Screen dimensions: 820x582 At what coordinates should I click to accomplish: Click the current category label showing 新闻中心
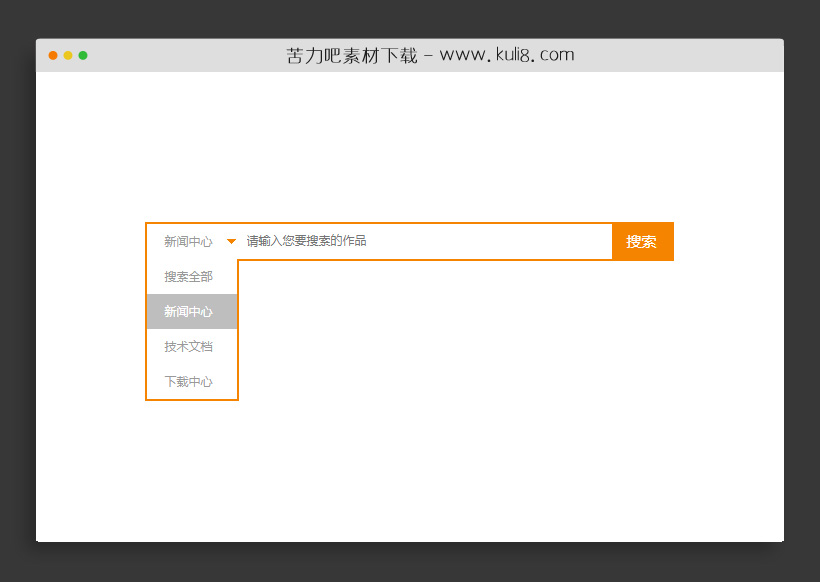tap(188, 241)
